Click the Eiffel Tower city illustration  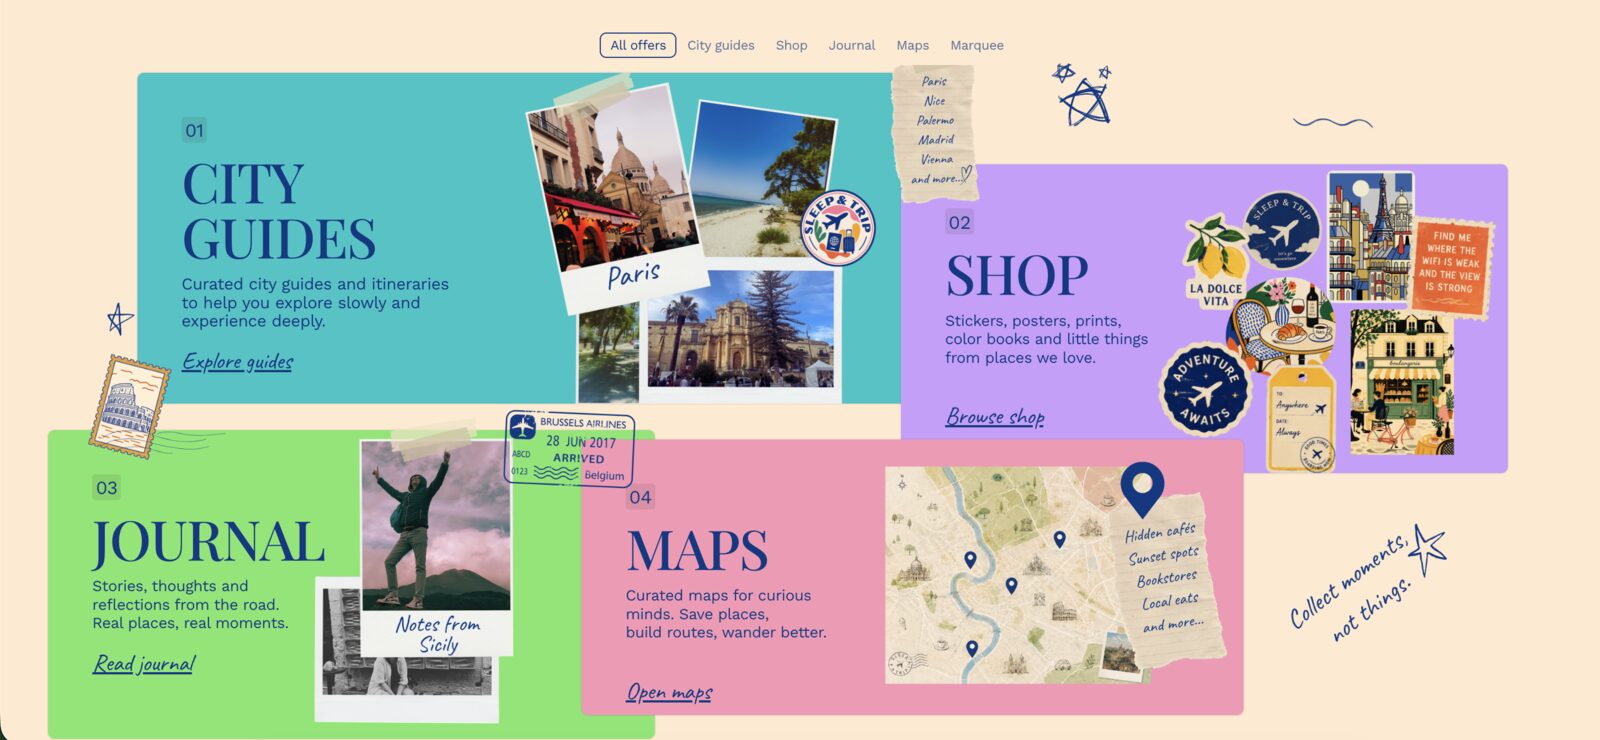tap(1370, 237)
